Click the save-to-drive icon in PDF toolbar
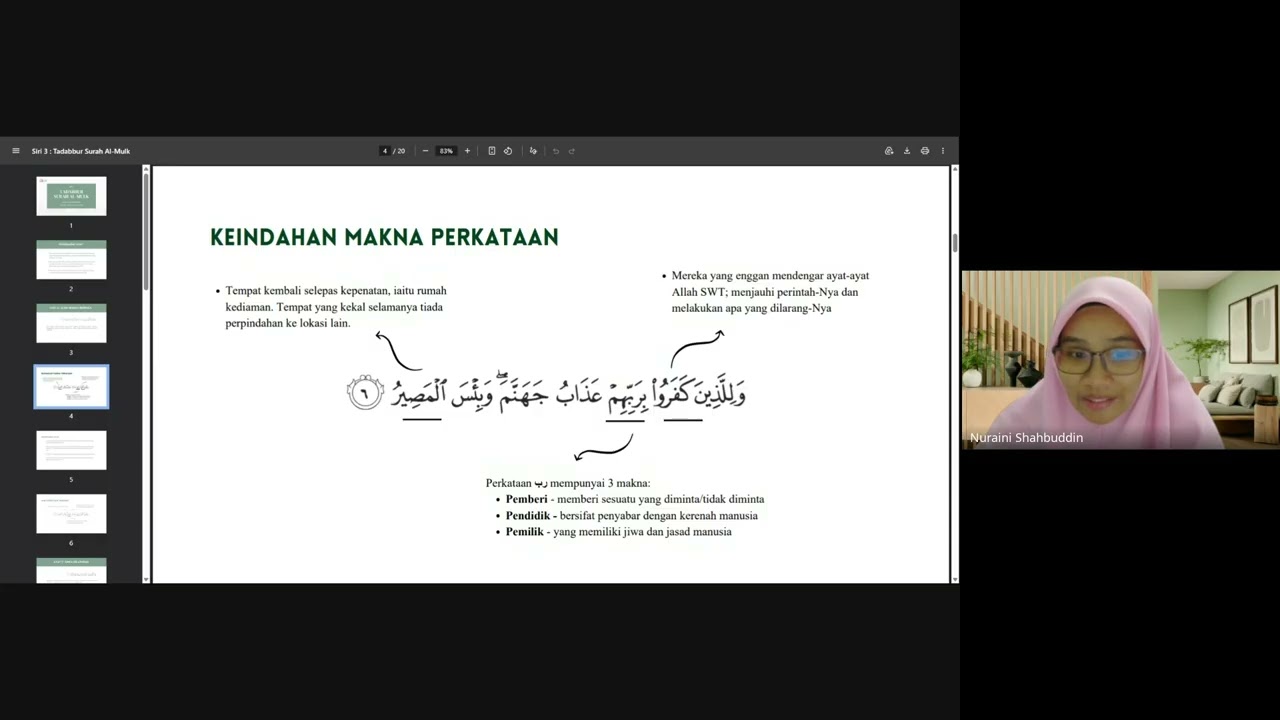 tap(889, 151)
